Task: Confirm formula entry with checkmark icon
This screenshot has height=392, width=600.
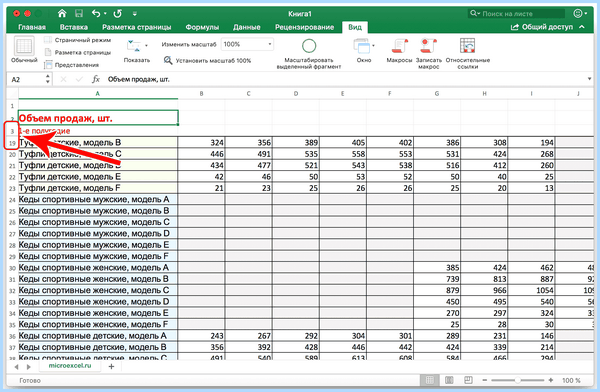Action: 79,79
